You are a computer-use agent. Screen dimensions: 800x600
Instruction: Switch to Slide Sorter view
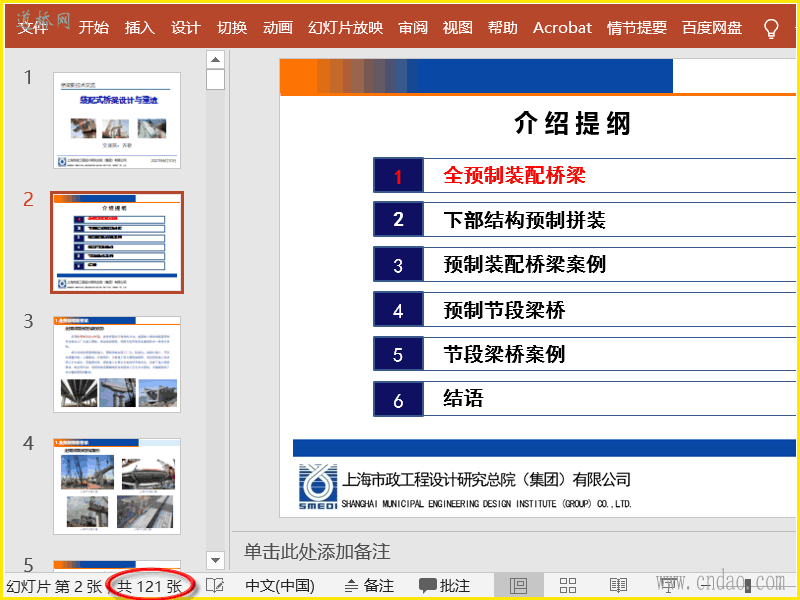point(568,586)
